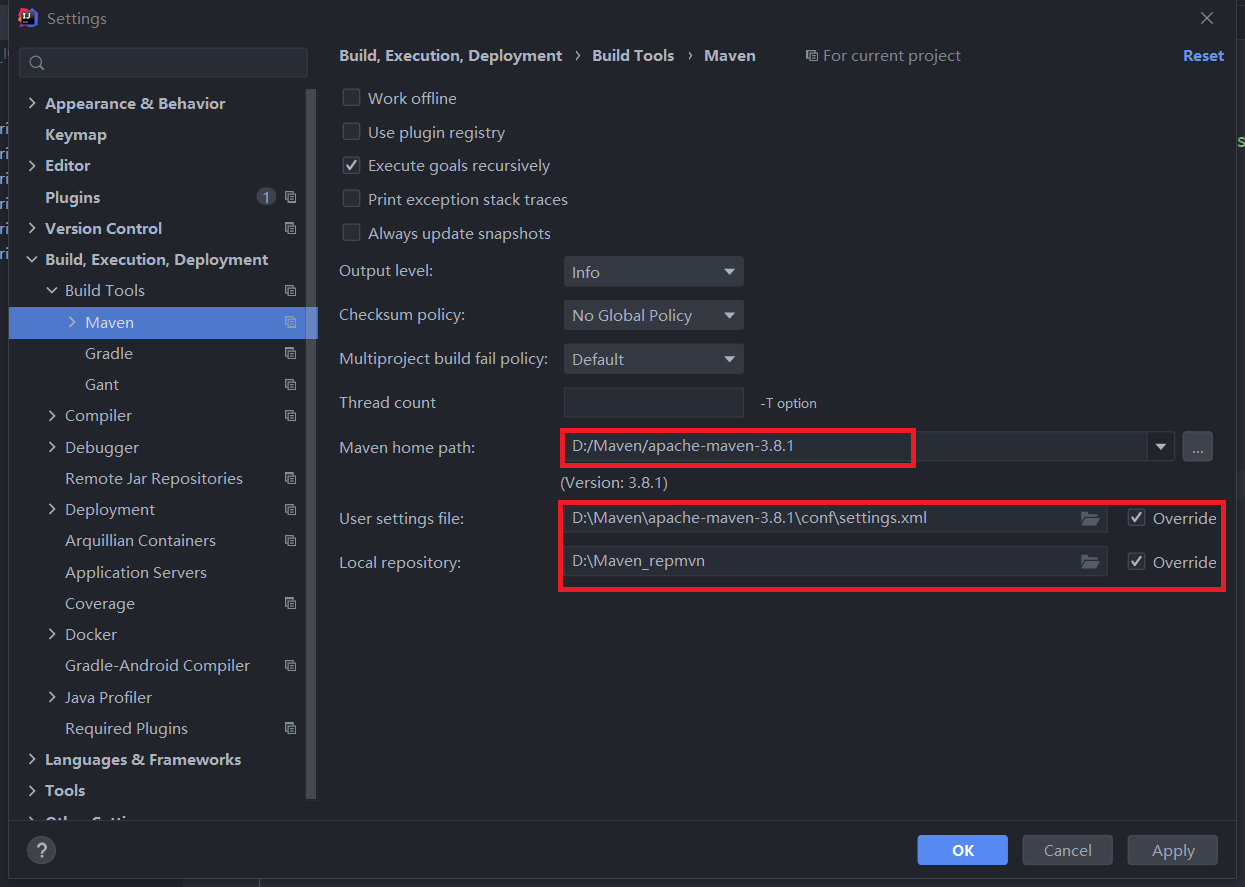The width and height of the screenshot is (1245, 887).
Task: Click Build Tools in the breadcrumb
Action: pos(633,56)
